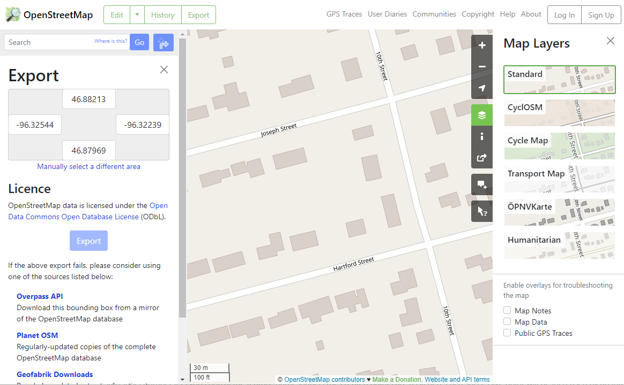Show my location with the arrow icon

coord(482,88)
